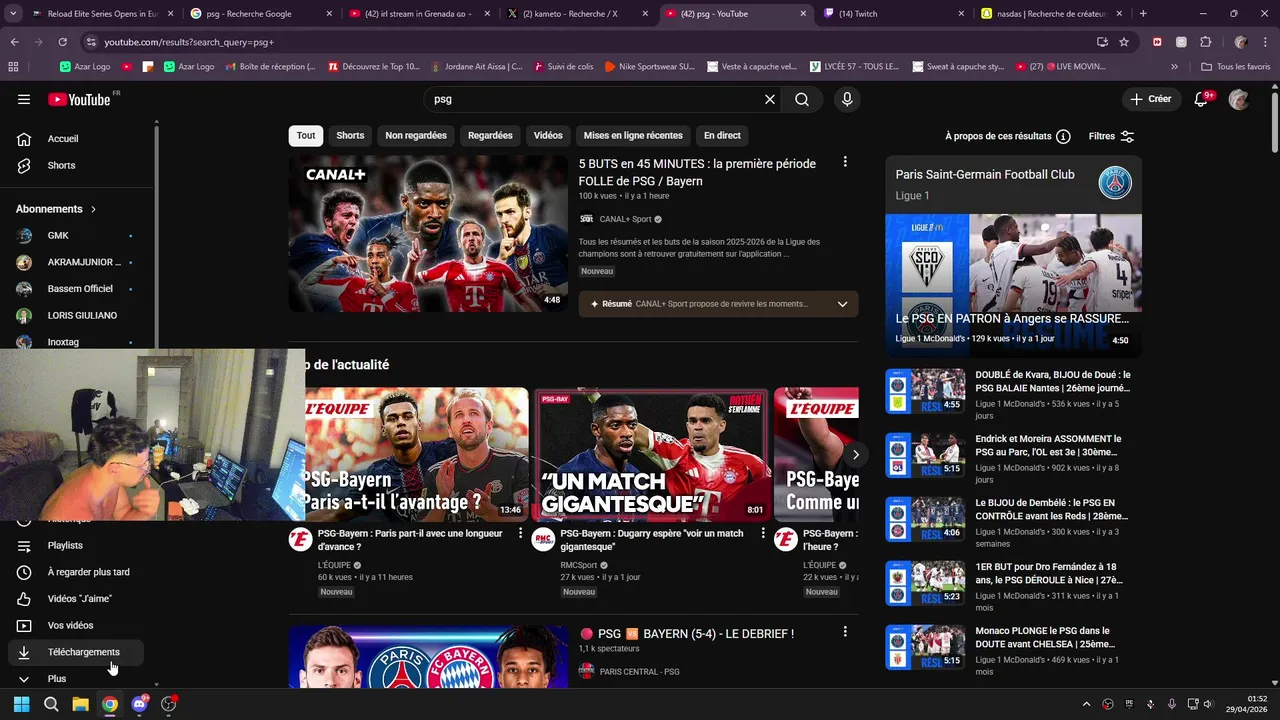Select the Shorts filter chip
Screen dimensions: 1280x720
[350, 136]
